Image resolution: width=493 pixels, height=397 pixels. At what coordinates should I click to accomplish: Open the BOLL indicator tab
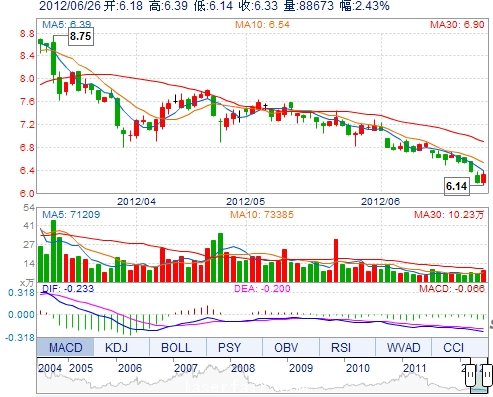176,347
